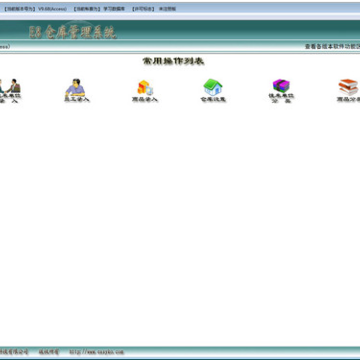Click the 仓库管理系统 logo in banner
Screen dimensions: 360x360
(72, 32)
